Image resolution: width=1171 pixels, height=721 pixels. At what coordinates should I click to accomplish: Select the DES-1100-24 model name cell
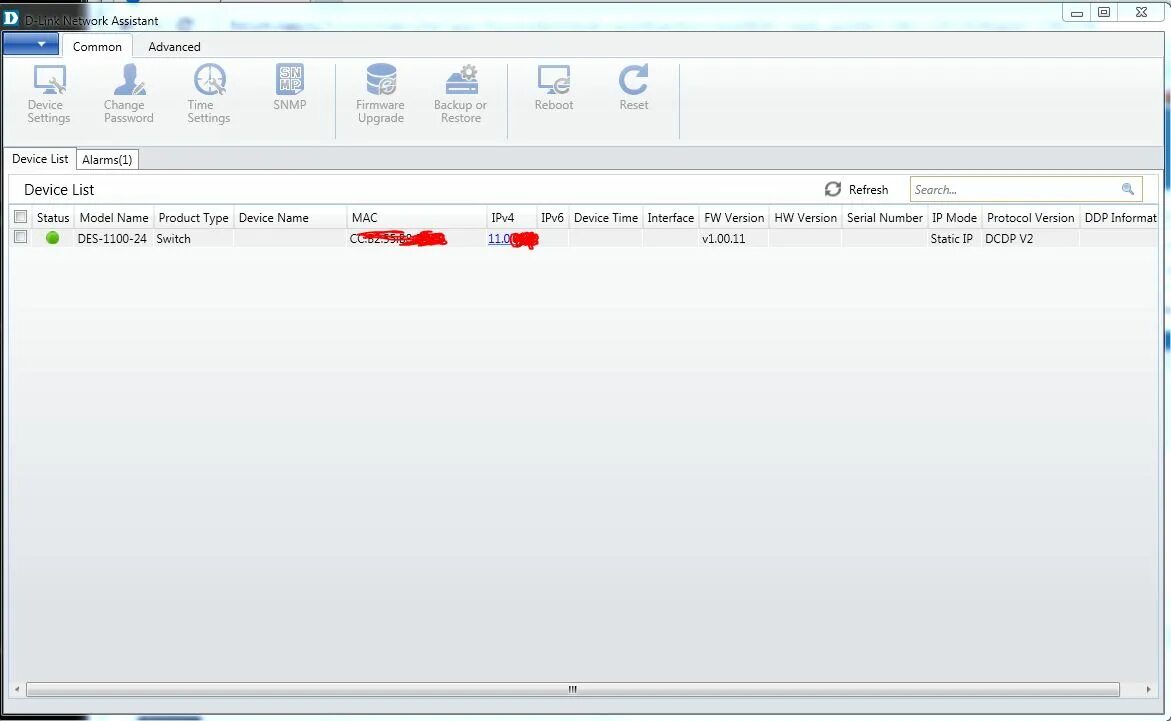tap(112, 239)
